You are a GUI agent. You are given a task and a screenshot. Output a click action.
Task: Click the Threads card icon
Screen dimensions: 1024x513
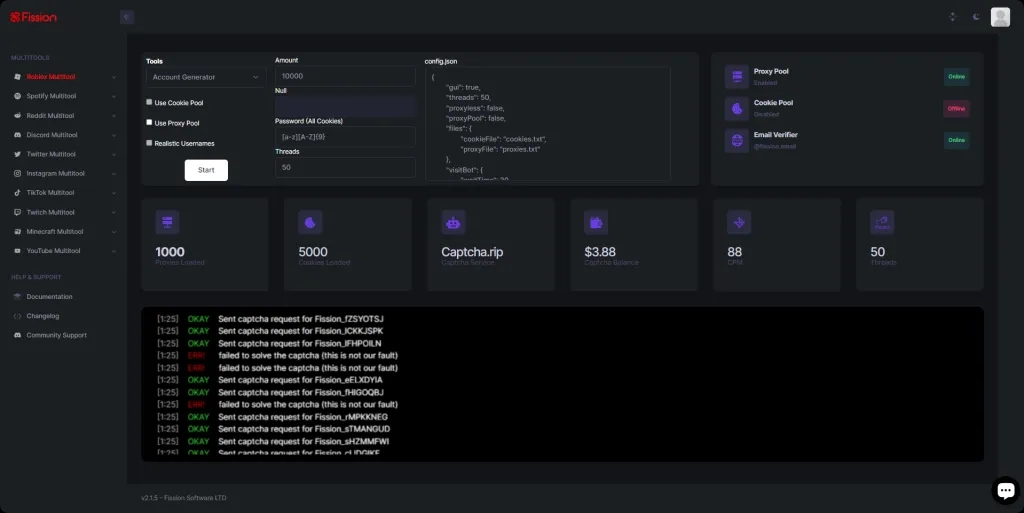click(882, 222)
